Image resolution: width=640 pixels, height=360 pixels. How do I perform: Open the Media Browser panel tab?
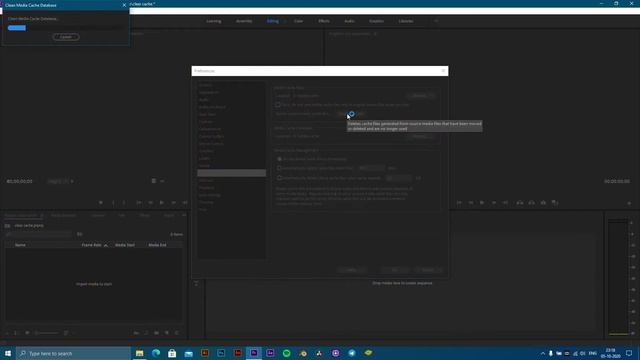(64, 215)
